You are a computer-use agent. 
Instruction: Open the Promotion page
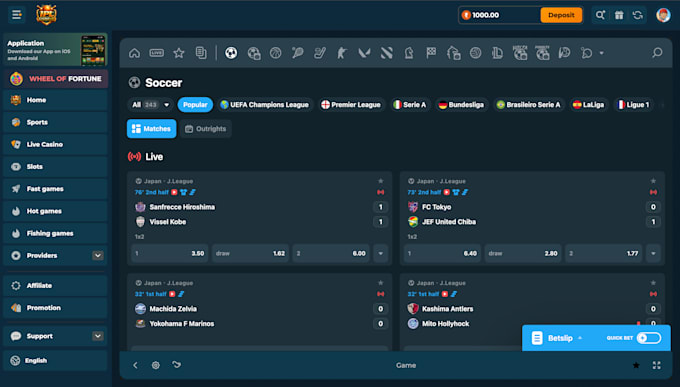pyautogui.click(x=55, y=308)
